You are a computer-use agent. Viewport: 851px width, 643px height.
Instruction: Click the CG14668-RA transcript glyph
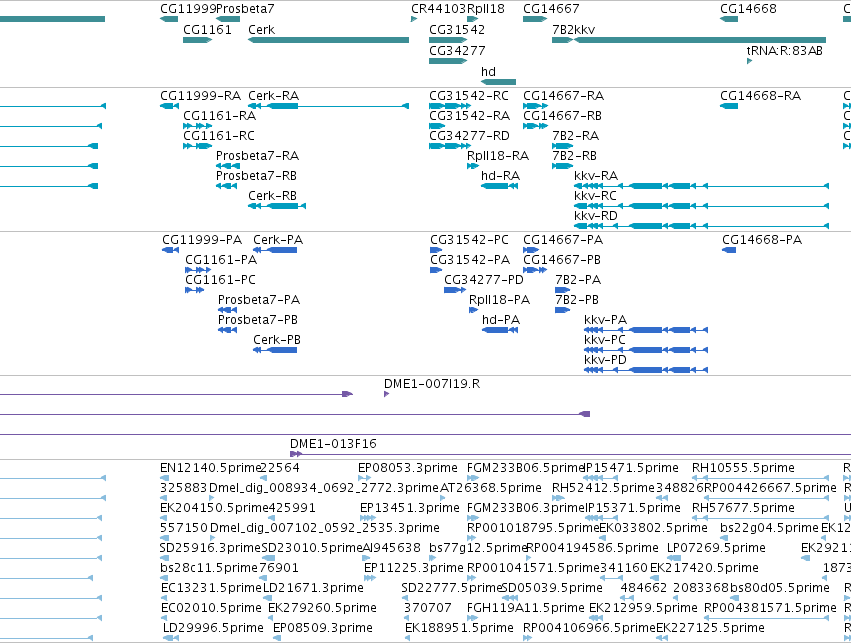coord(729,106)
